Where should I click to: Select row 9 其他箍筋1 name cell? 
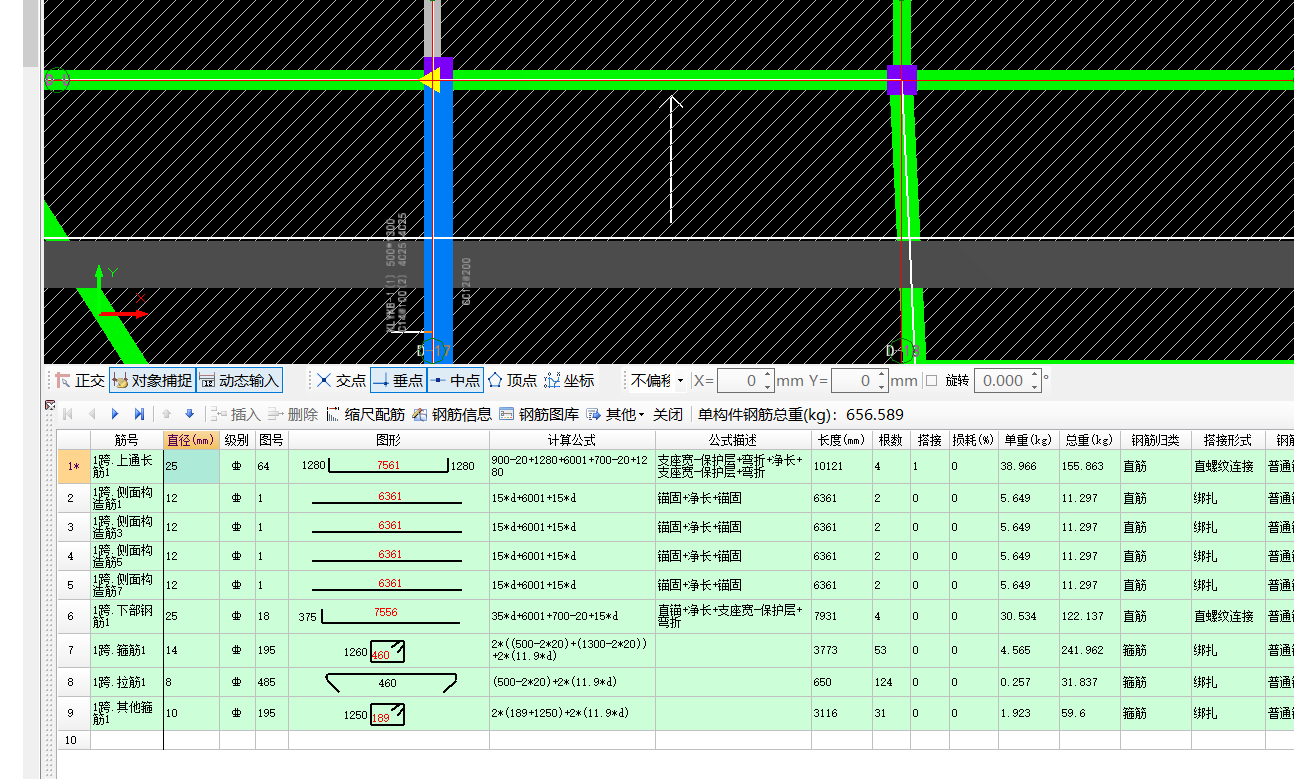point(126,713)
